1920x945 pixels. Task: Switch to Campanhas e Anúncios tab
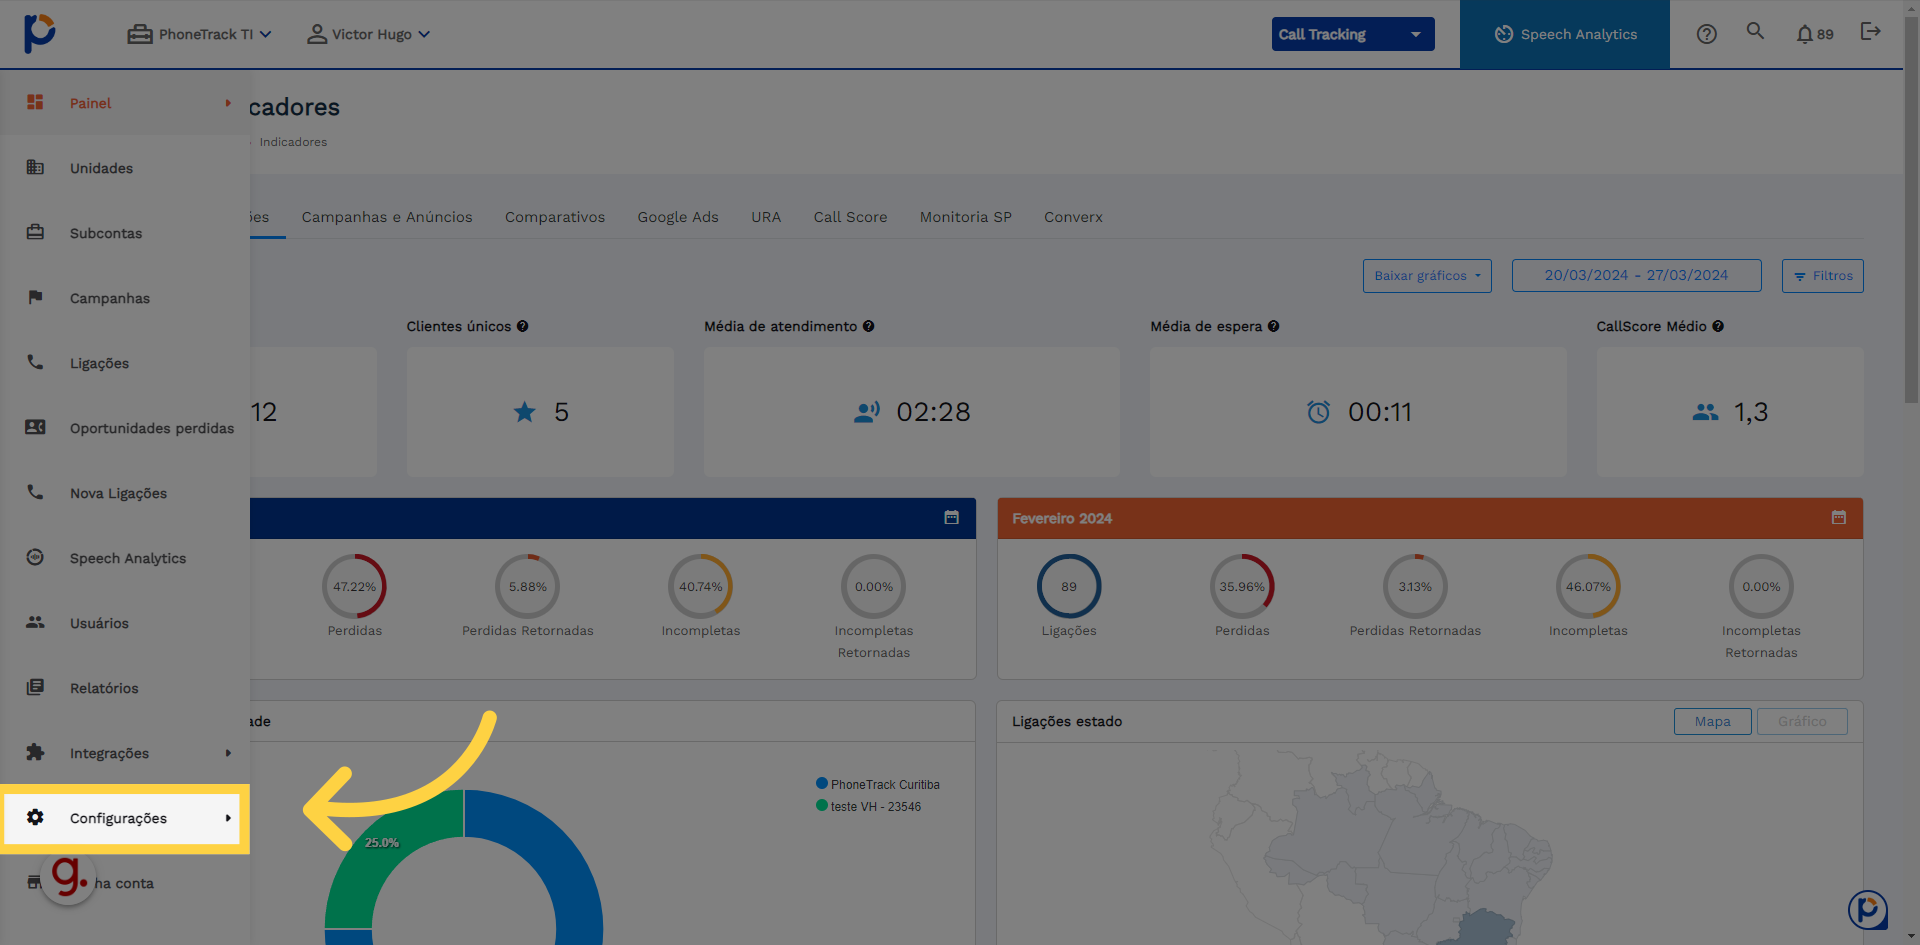click(387, 217)
